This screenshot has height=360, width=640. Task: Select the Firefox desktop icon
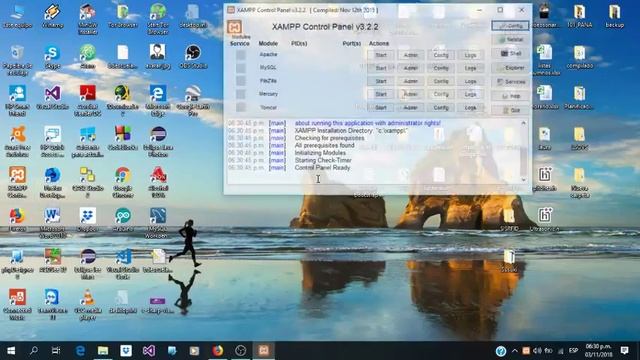pyautogui.click(x=18, y=220)
